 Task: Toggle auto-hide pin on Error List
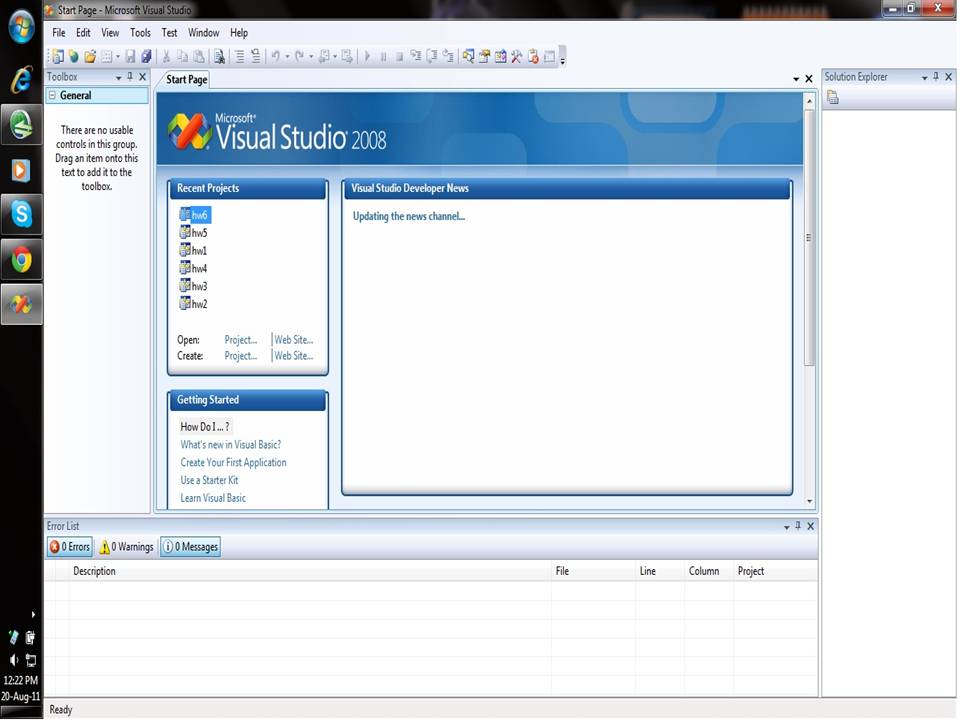(x=798, y=526)
